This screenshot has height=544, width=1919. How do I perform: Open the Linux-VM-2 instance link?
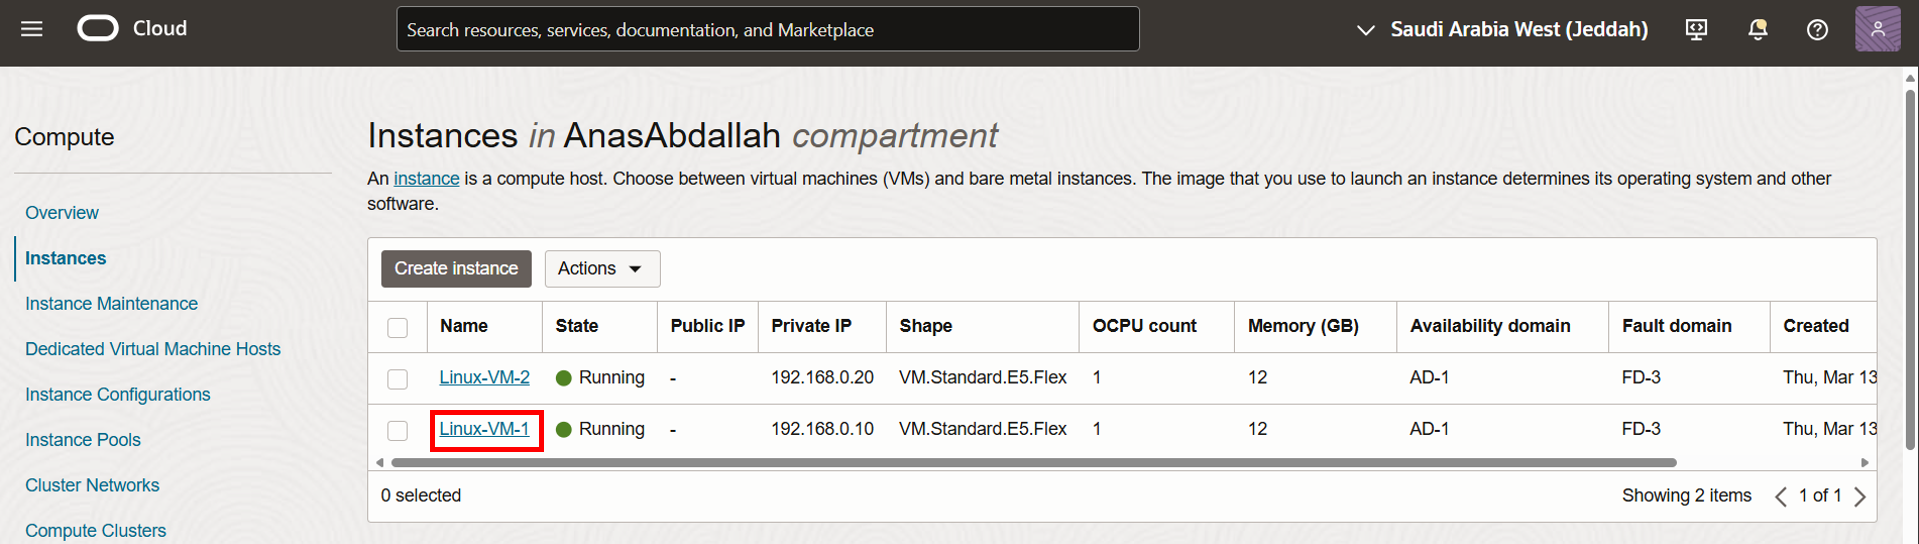485,378
